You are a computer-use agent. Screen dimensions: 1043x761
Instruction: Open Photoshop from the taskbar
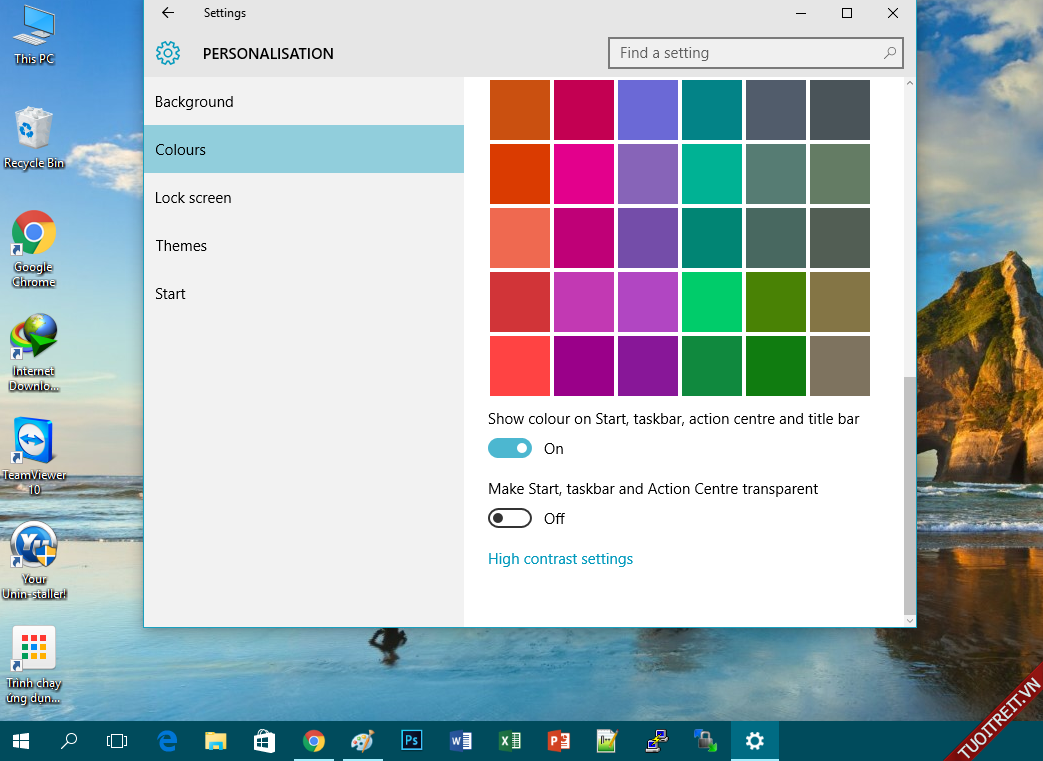411,741
